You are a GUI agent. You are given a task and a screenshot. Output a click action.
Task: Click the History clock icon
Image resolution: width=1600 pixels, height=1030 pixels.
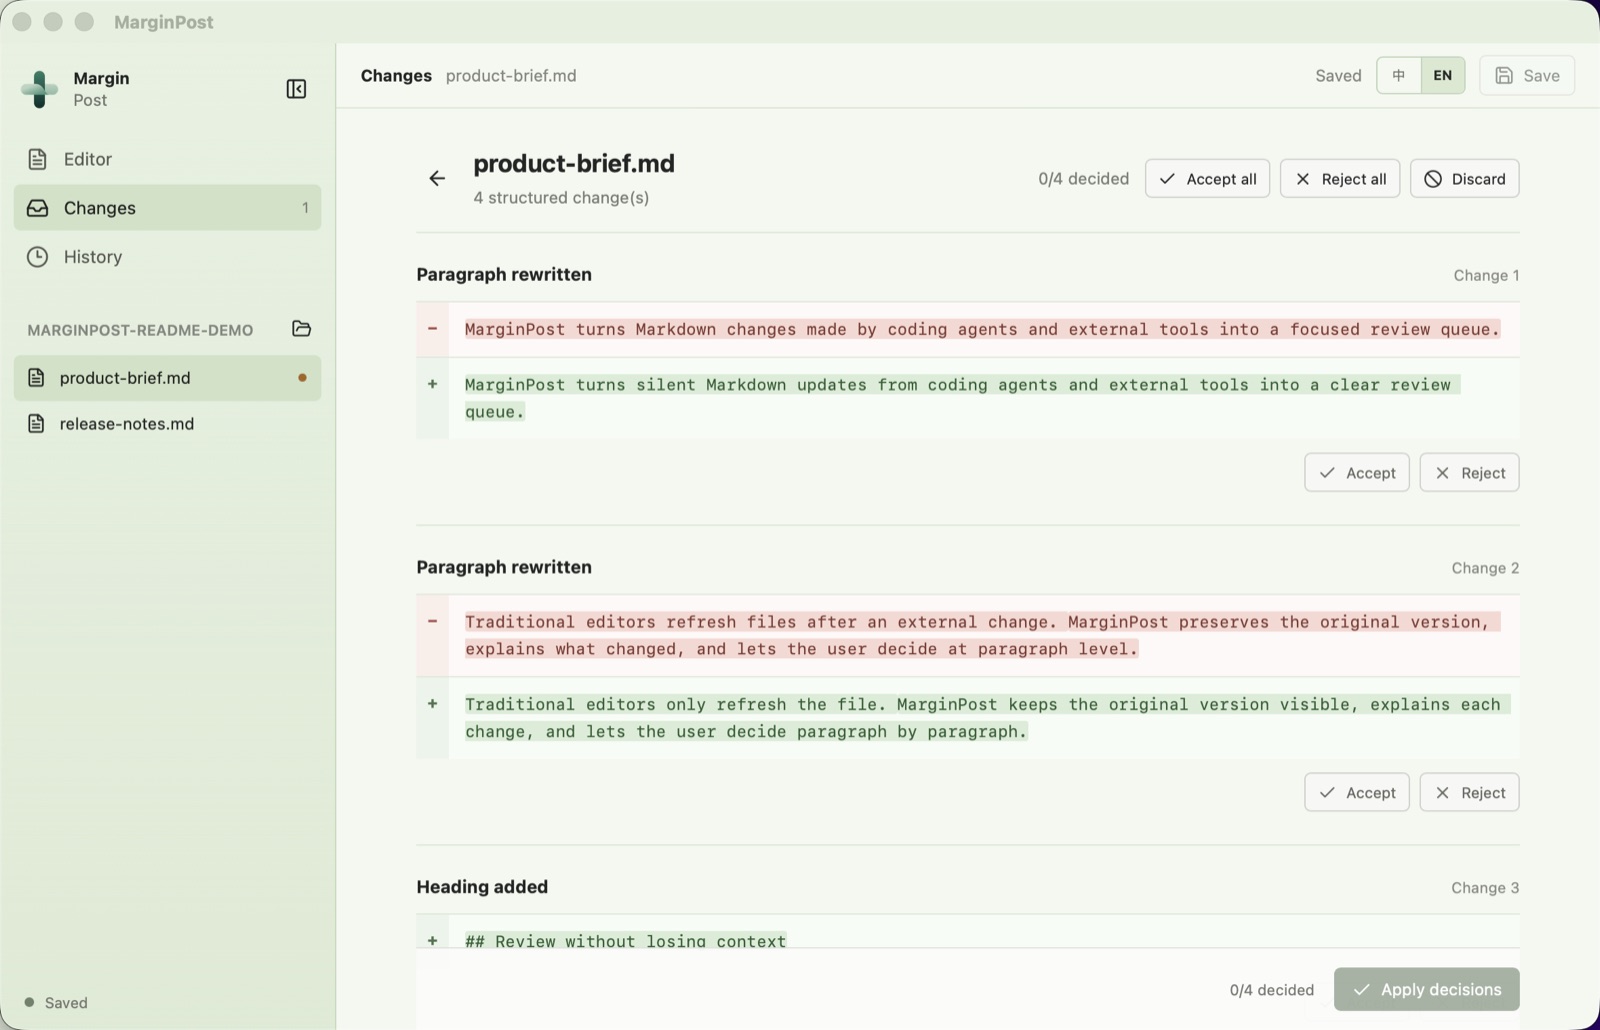click(37, 257)
